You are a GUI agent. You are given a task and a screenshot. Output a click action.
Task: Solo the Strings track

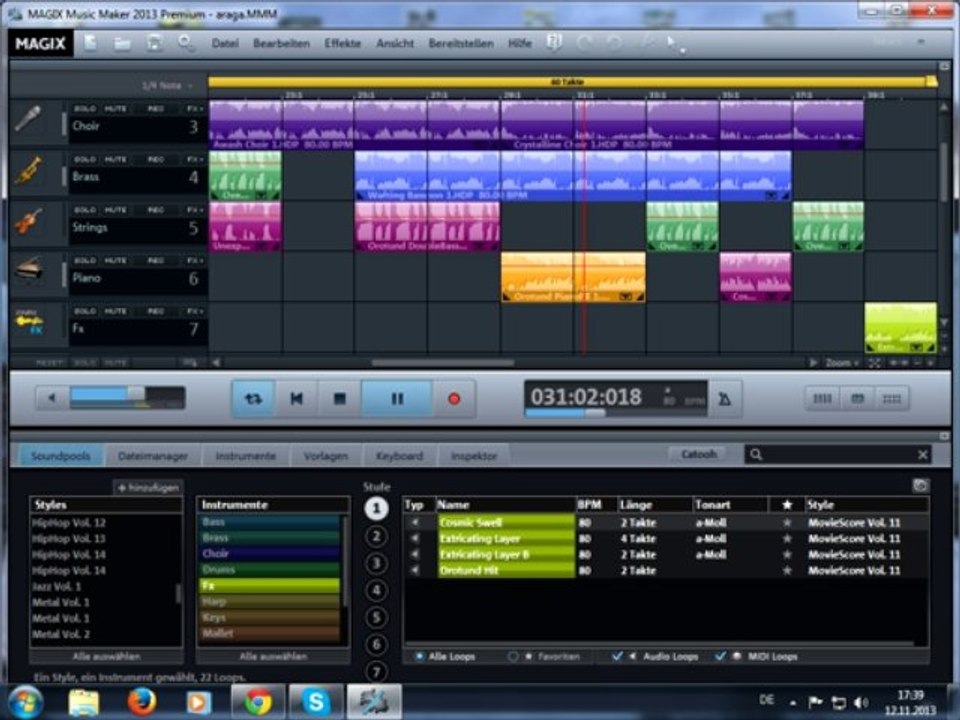(84, 210)
